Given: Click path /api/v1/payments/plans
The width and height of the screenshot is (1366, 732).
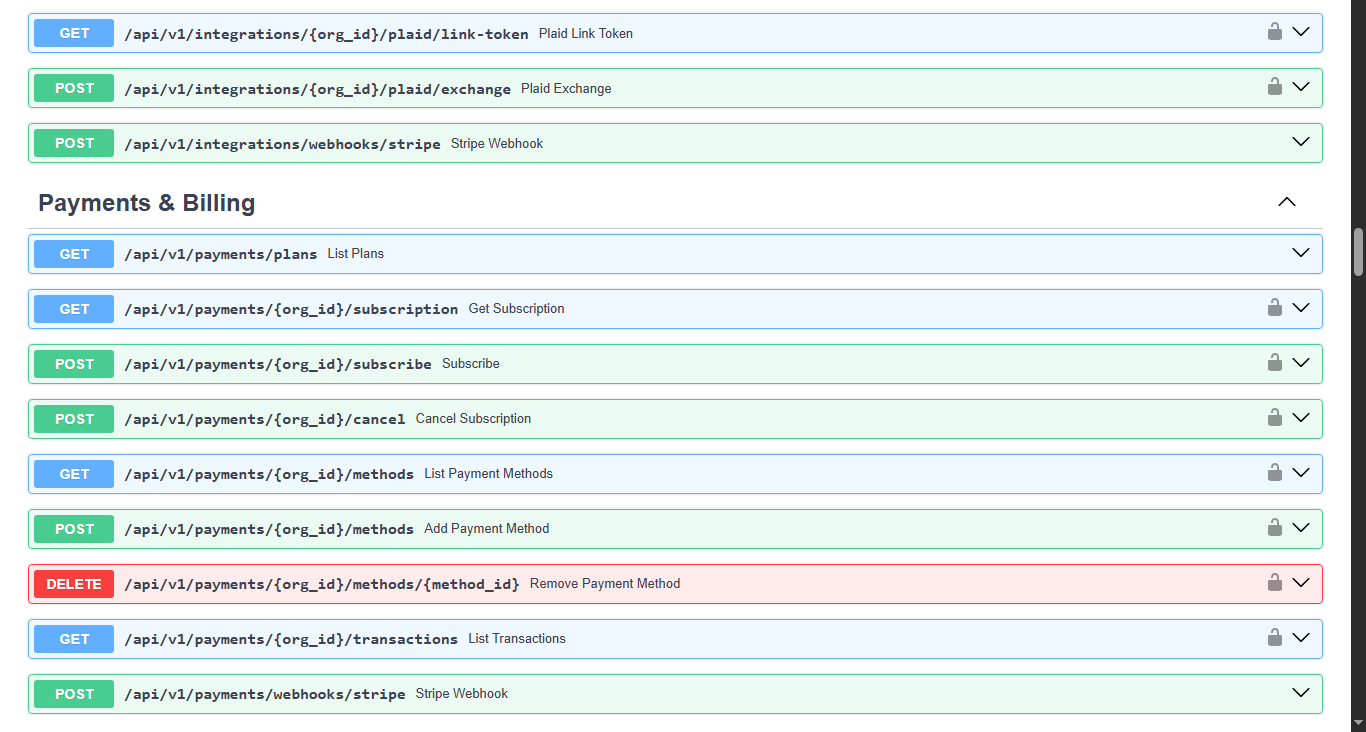Looking at the screenshot, I should click(x=220, y=254).
